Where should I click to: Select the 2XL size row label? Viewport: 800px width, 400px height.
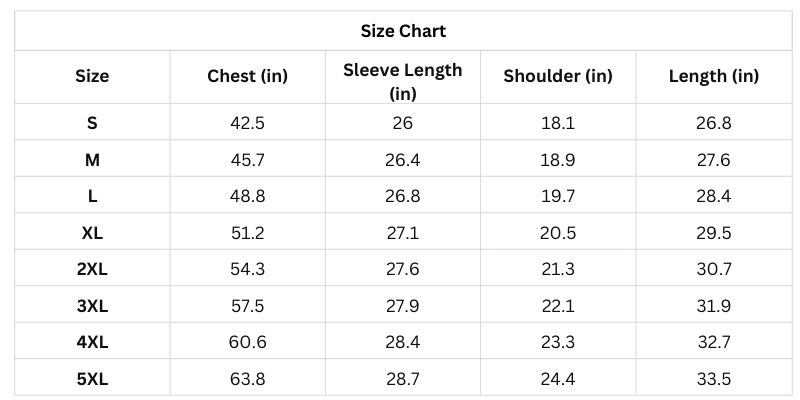[92, 270]
